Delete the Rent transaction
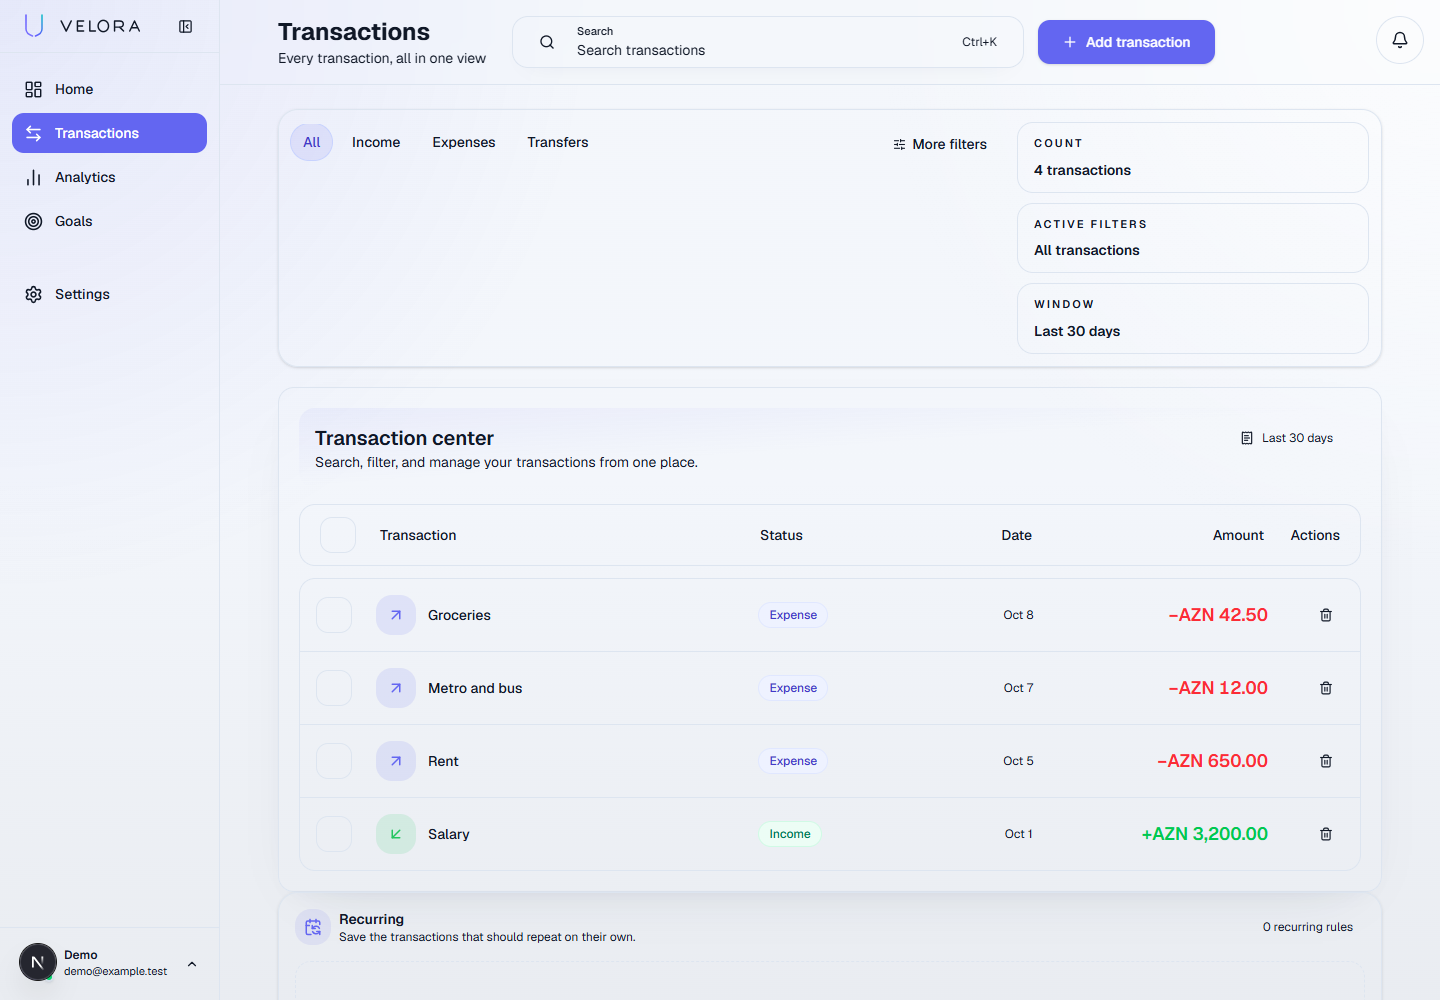Viewport: 1440px width, 1000px height. point(1326,761)
